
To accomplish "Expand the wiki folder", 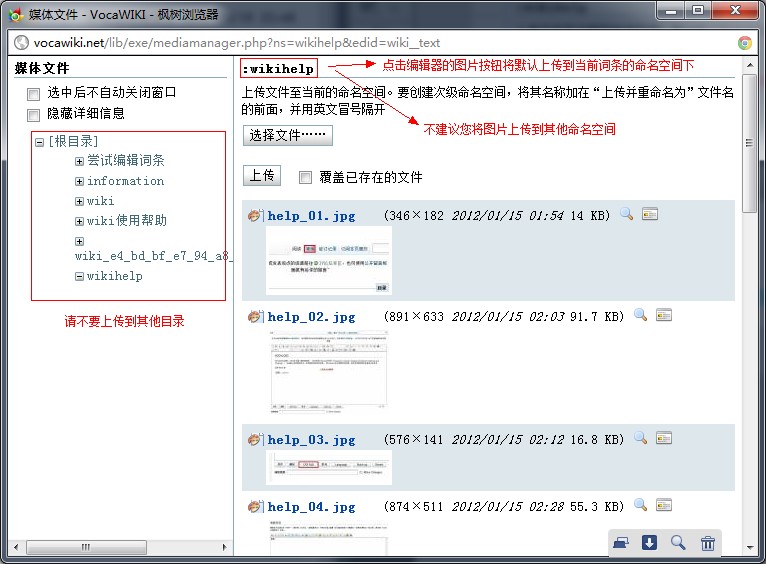I will click(79, 201).
